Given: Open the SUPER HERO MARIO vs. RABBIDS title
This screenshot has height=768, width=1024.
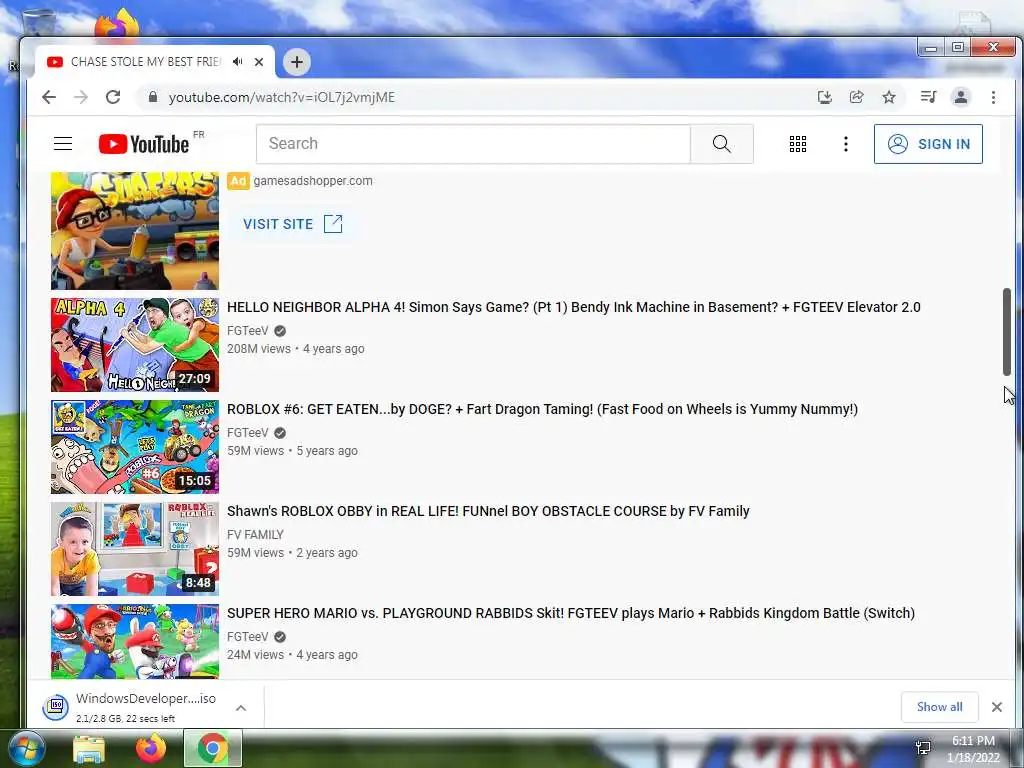Looking at the screenshot, I should (571, 613).
